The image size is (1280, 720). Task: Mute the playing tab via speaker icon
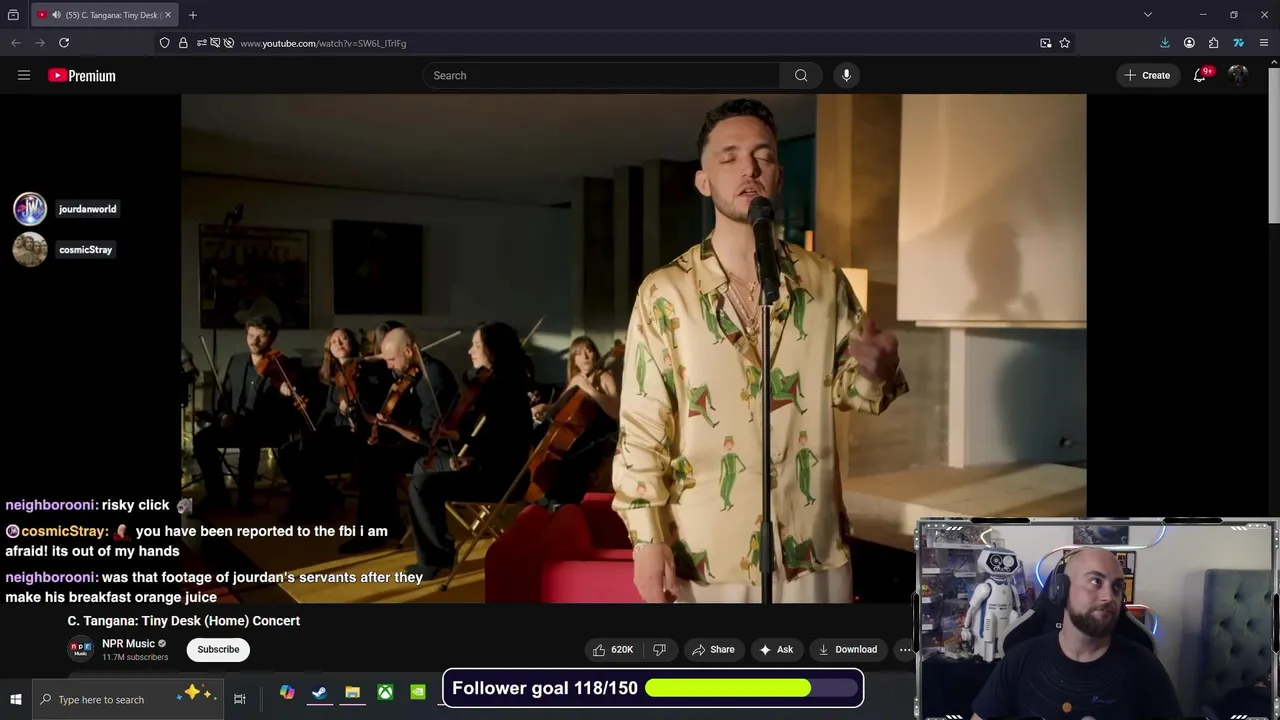point(56,15)
